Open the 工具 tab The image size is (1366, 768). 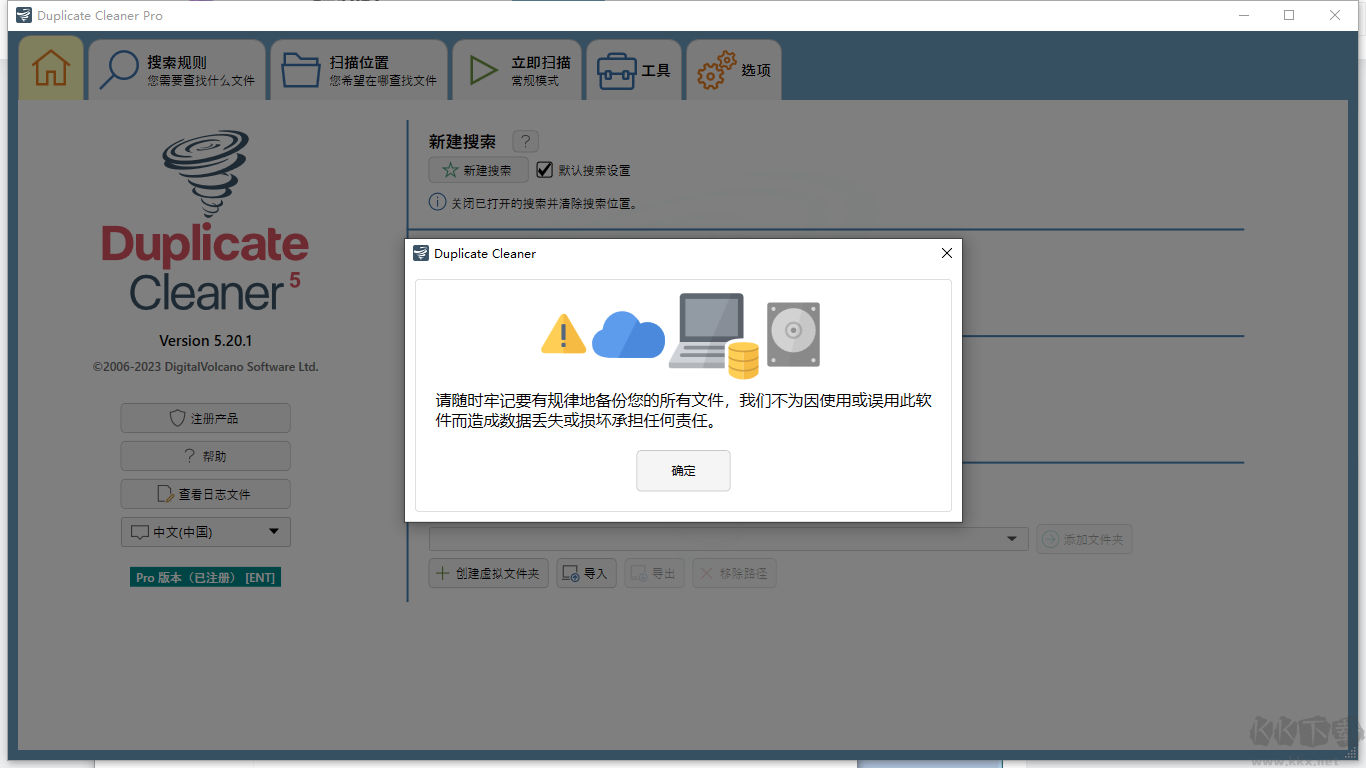click(x=634, y=70)
